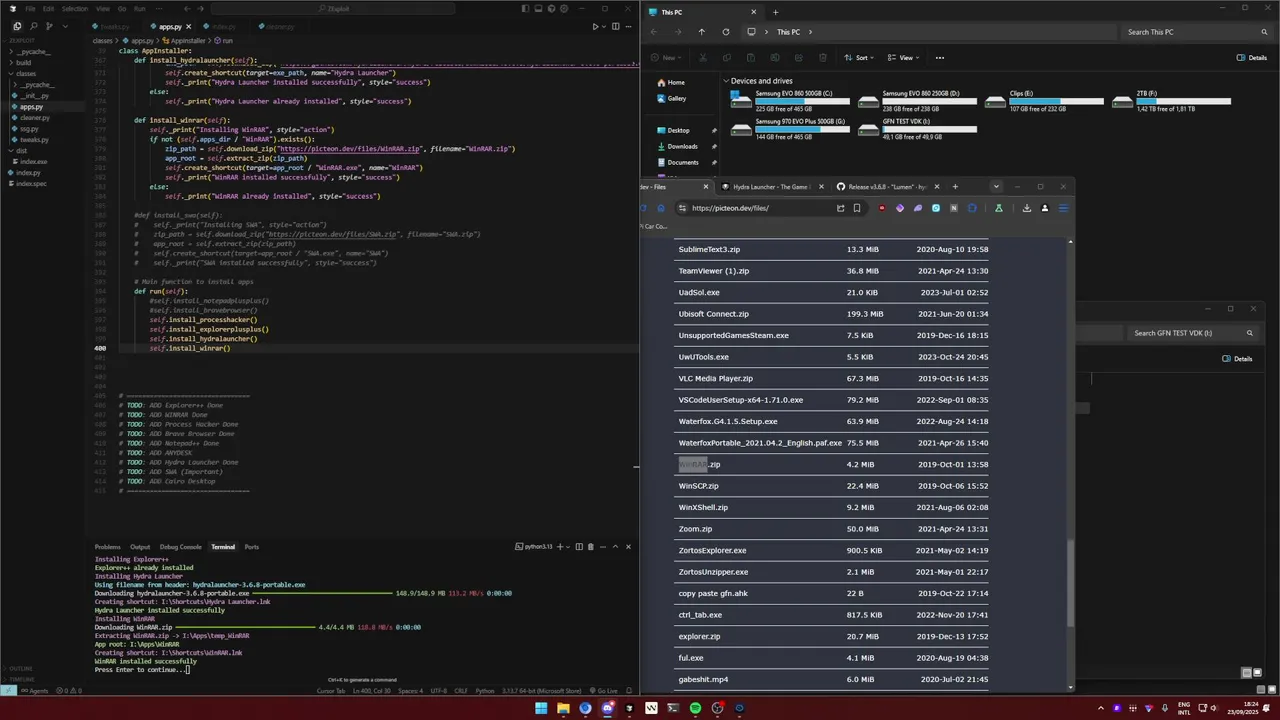Select the Samsung EVO 860 500GB (C:) drive

pyautogui.click(x=790, y=101)
